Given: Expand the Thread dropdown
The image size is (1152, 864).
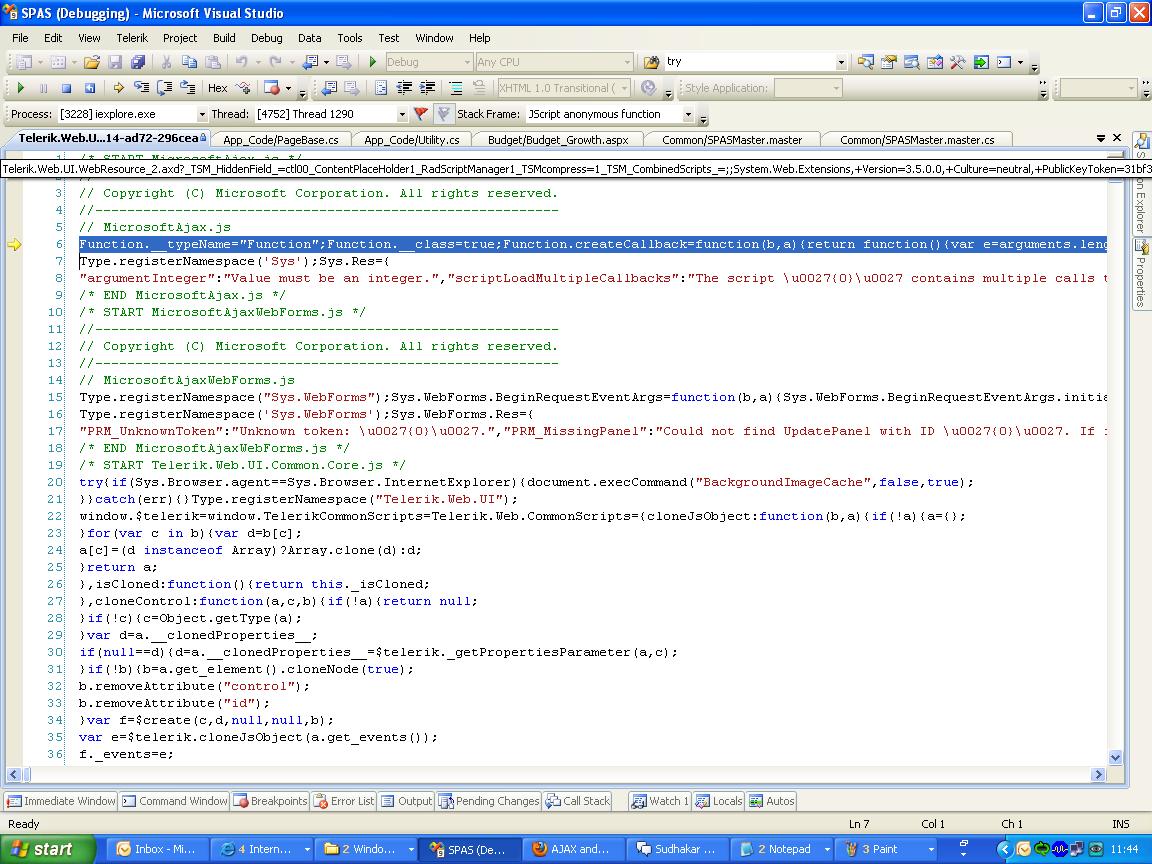Looking at the screenshot, I should coord(402,115).
